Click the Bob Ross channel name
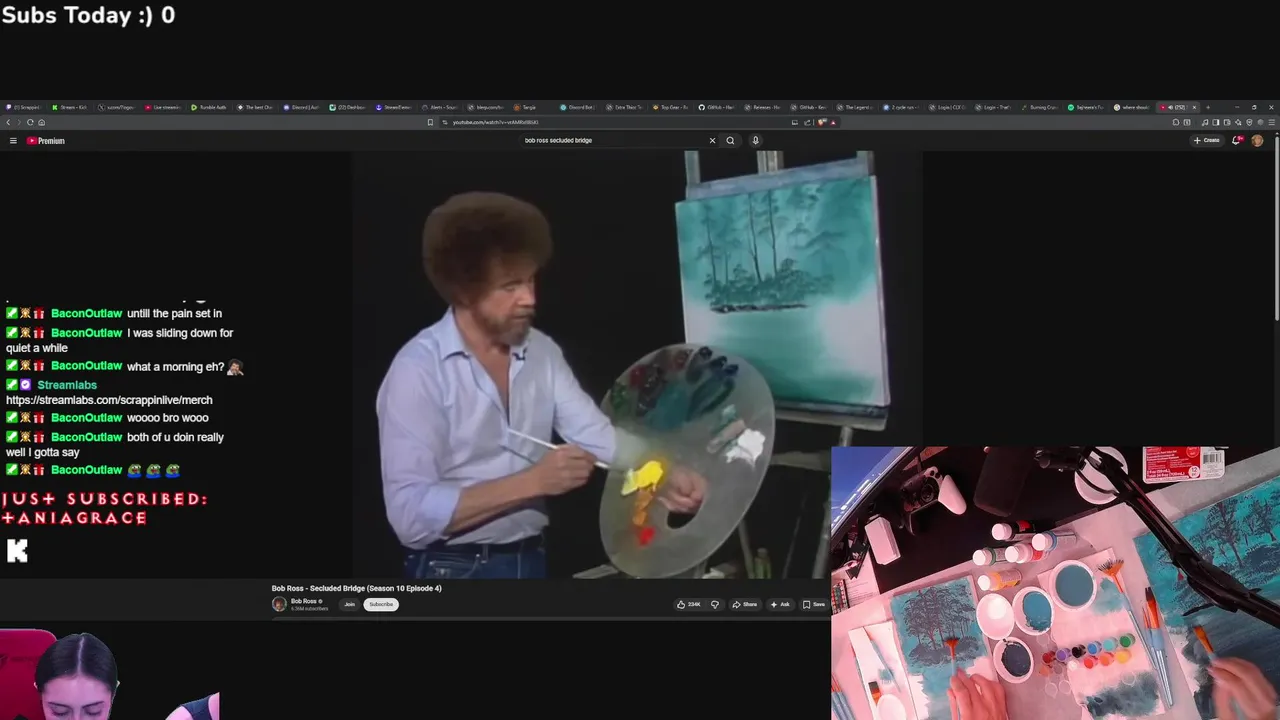 (304, 601)
